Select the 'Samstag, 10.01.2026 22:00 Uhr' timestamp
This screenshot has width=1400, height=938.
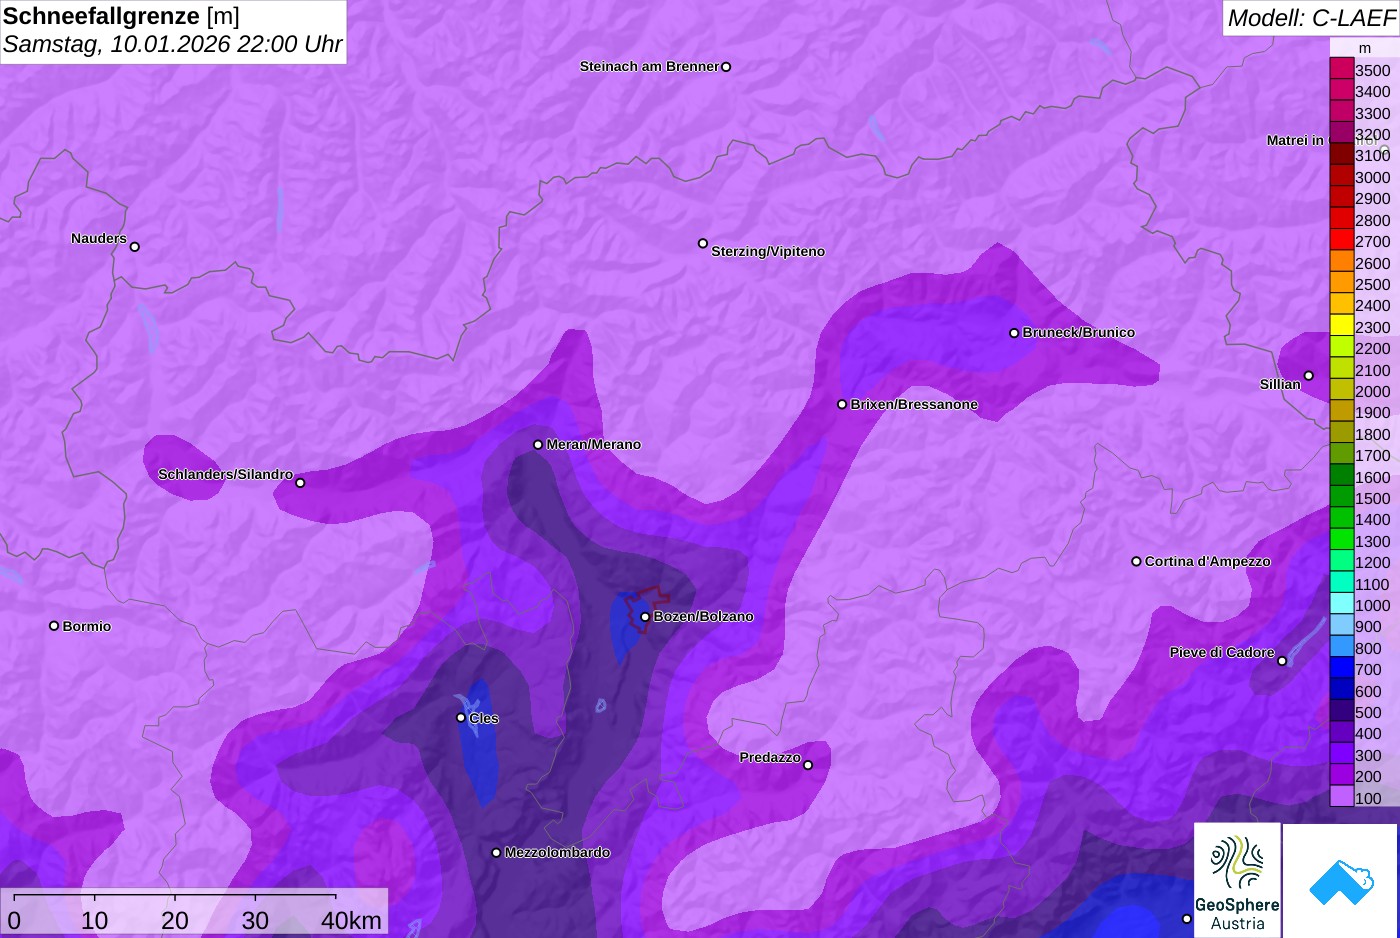[x=172, y=44]
